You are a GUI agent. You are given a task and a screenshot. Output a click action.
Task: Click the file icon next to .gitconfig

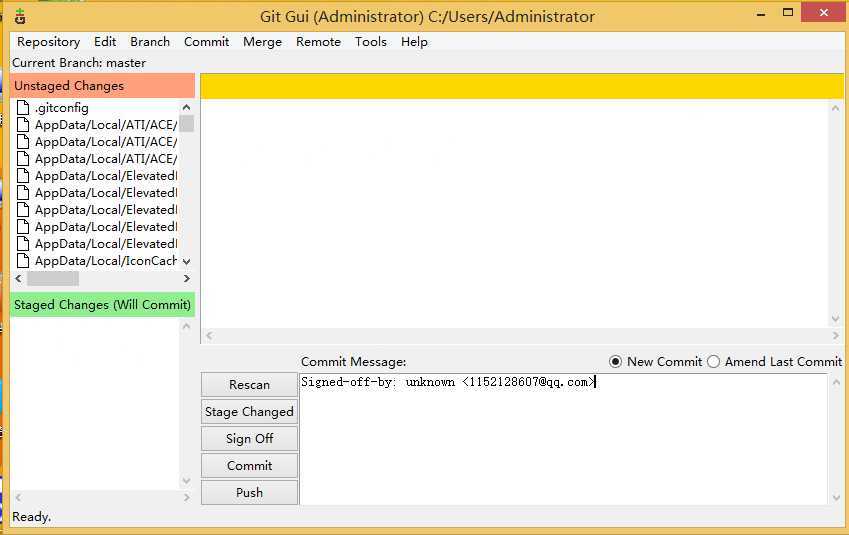tap(23, 108)
